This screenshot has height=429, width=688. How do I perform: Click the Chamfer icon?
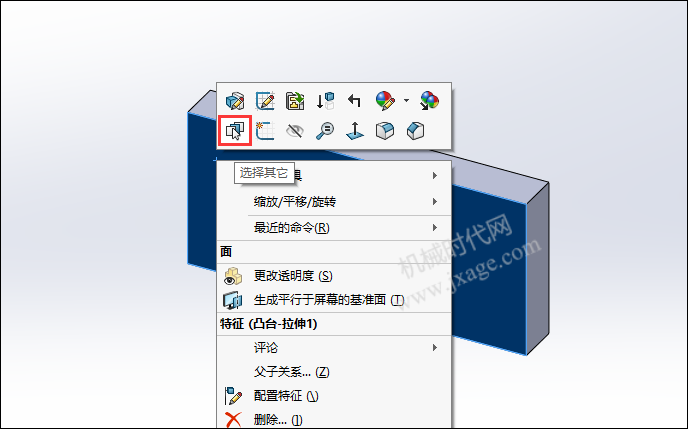[x=415, y=131]
